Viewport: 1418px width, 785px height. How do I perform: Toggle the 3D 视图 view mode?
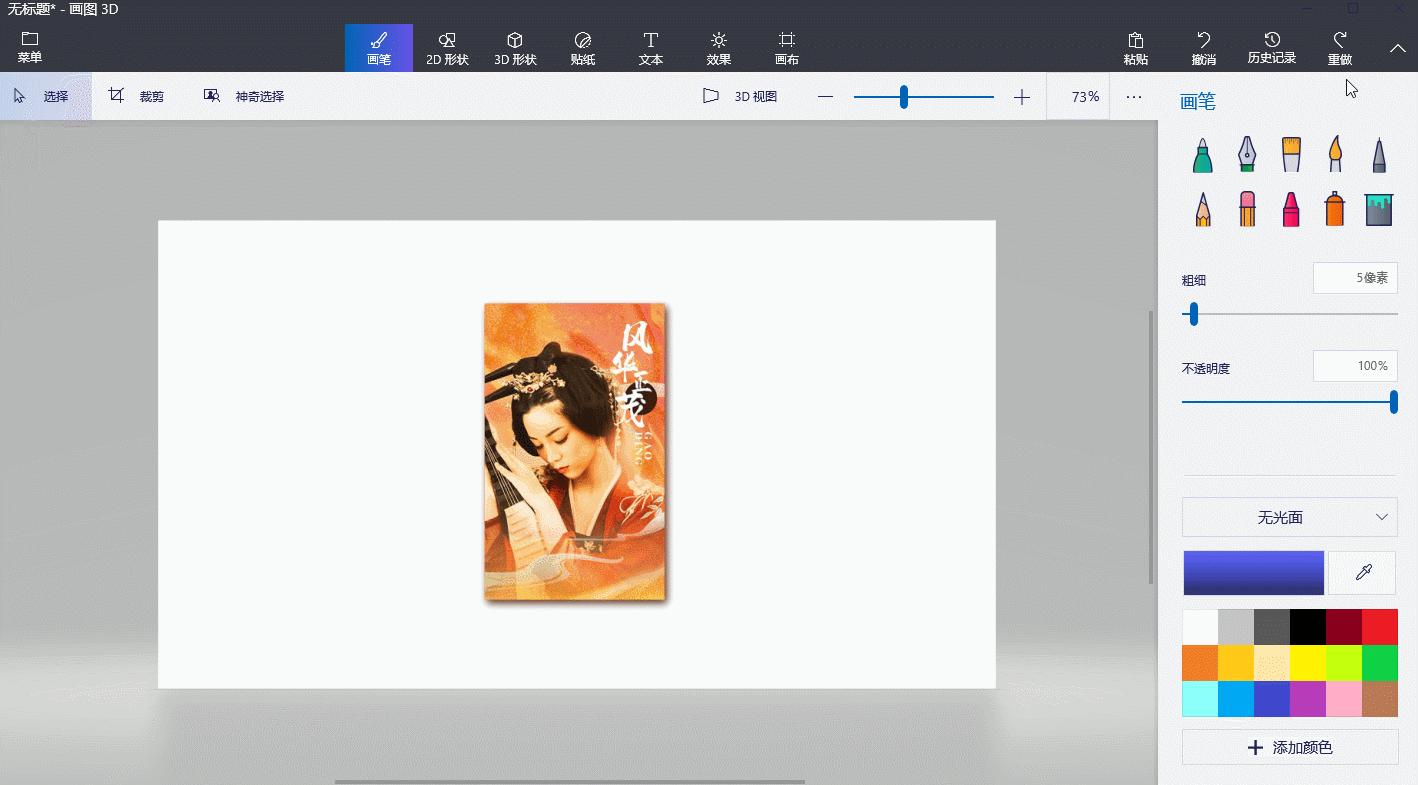click(740, 97)
